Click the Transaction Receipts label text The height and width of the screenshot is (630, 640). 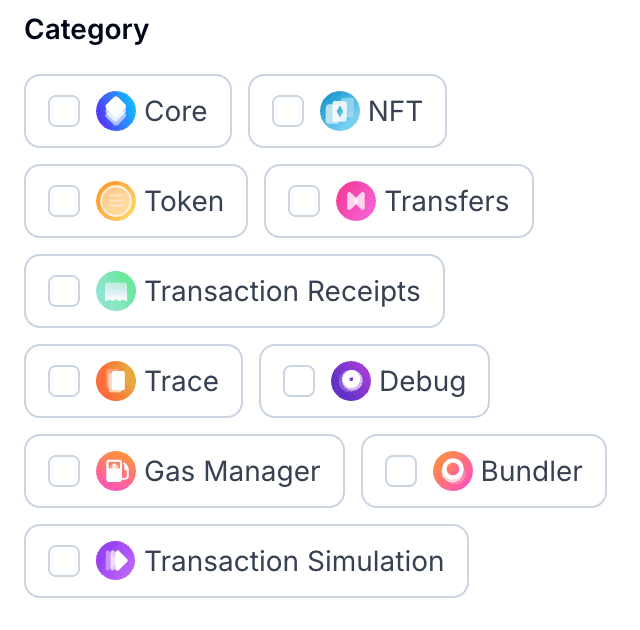click(282, 291)
